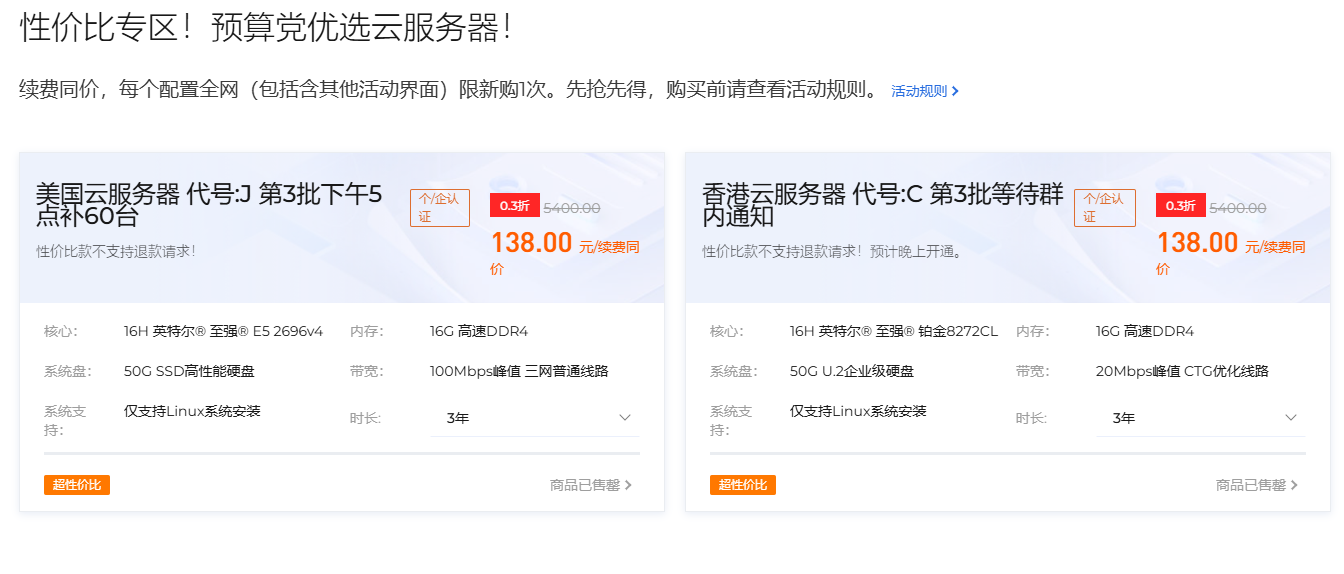Click 商品已售罄 on the 香港云服务器 card
This screenshot has height=574, width=1344.
point(1256,485)
